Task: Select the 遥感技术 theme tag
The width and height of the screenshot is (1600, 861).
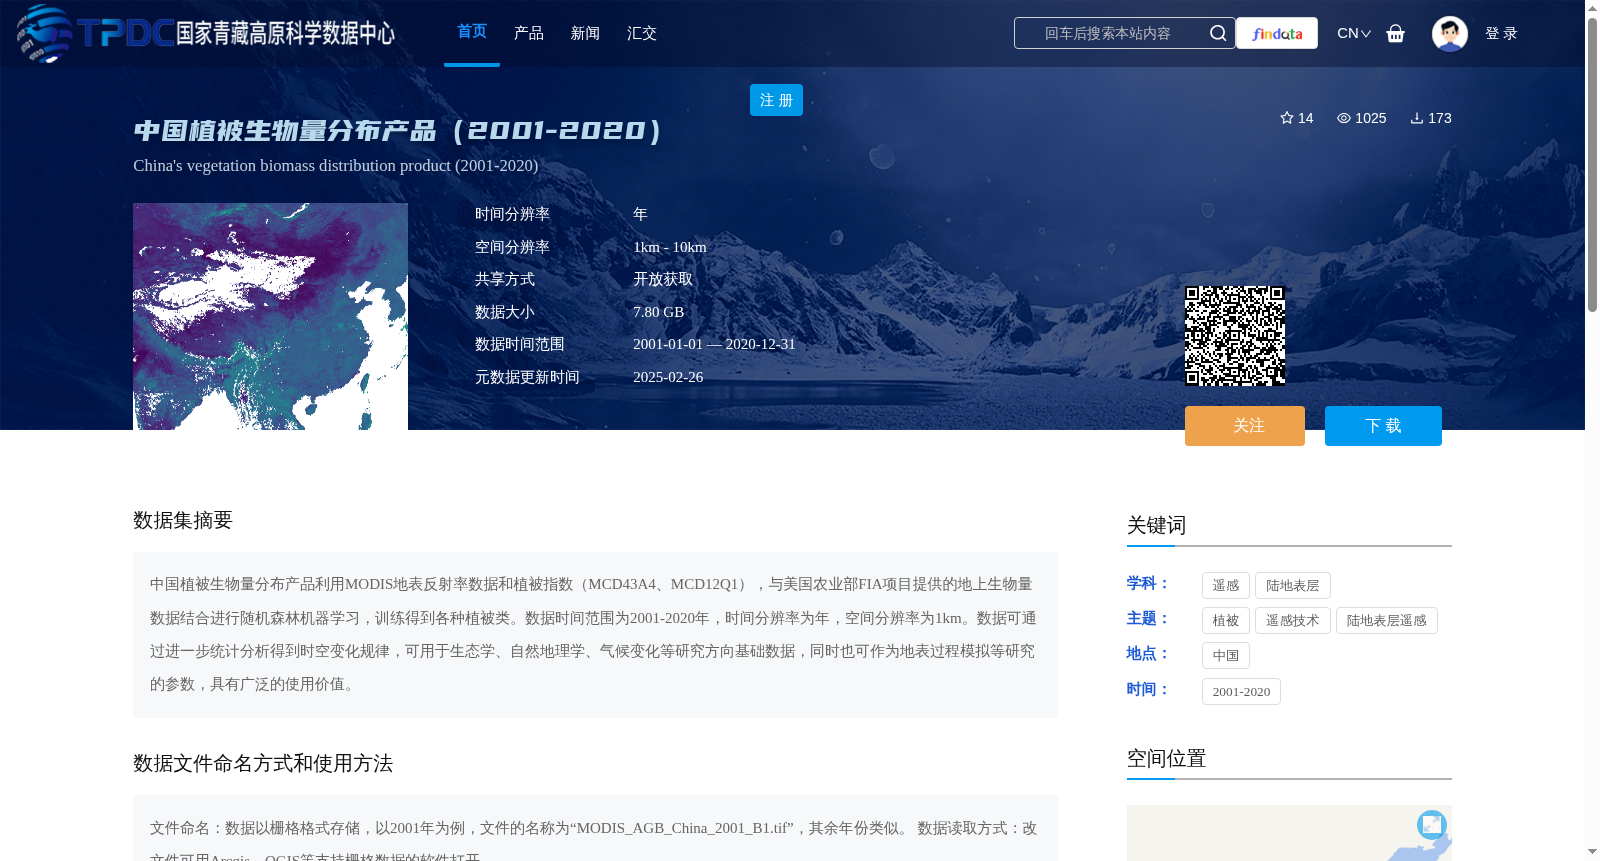Action: coord(1293,621)
